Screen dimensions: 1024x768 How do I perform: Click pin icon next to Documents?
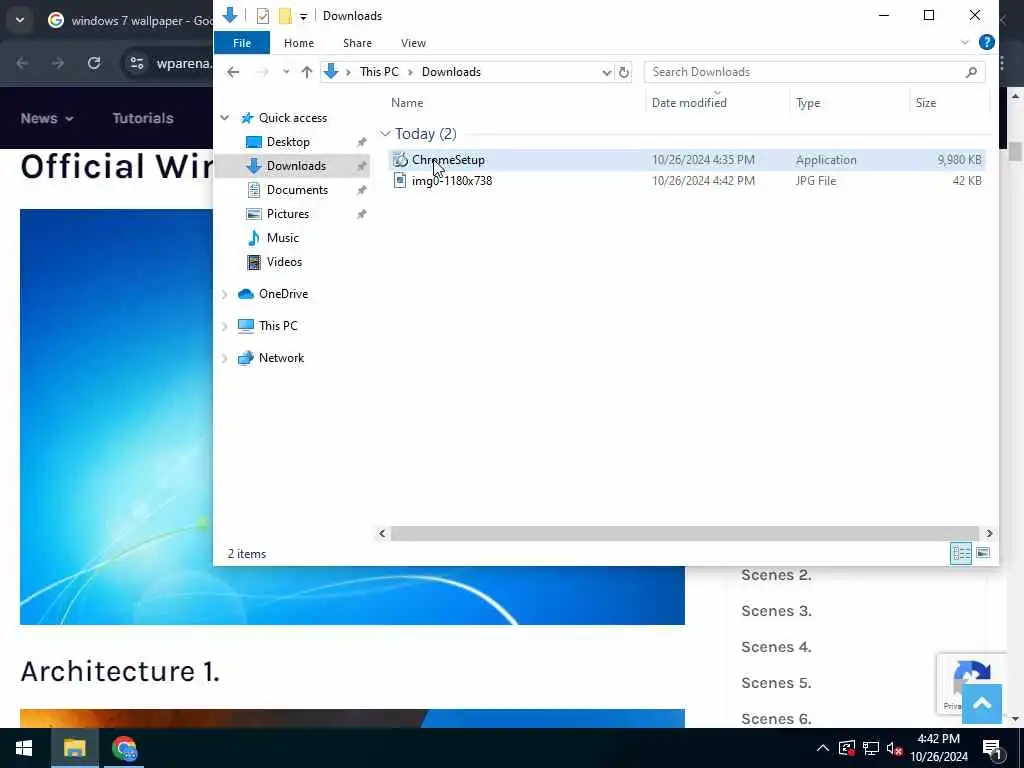[361, 191]
